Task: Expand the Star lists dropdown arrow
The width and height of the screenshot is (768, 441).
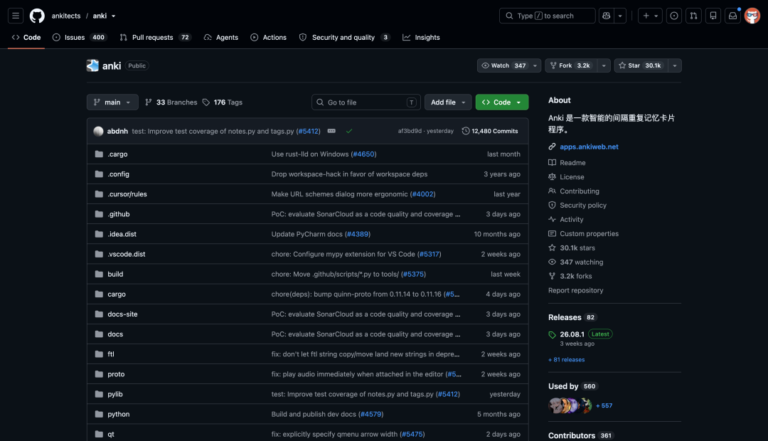Action: pos(674,66)
